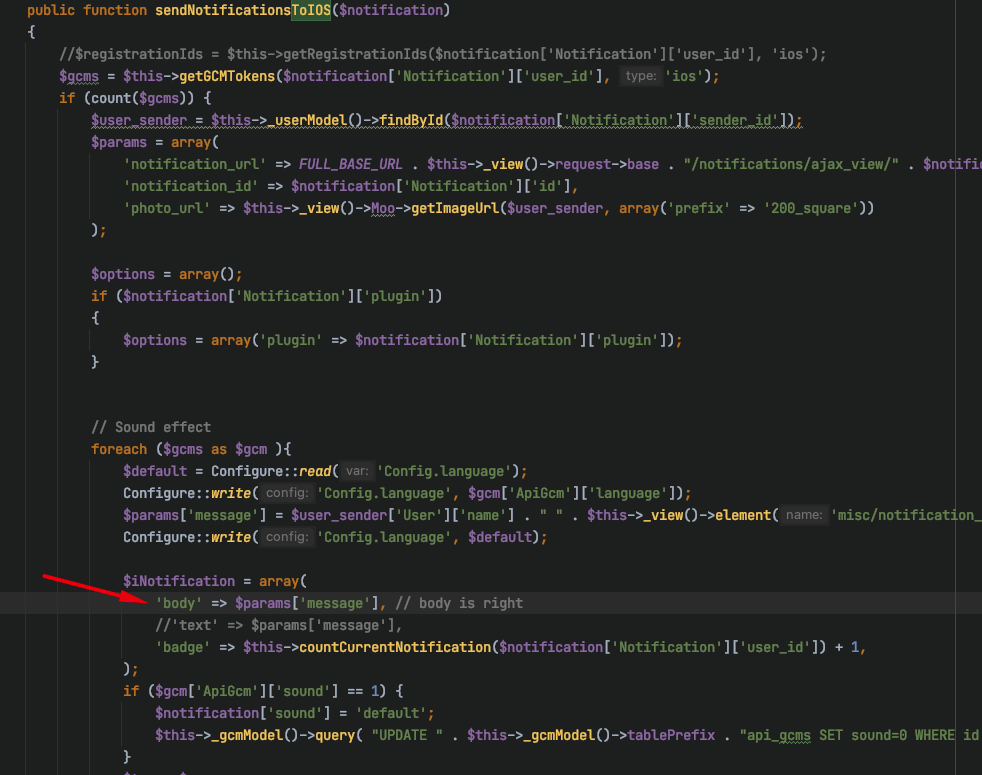Click the 'body' array key

[x=179, y=603]
